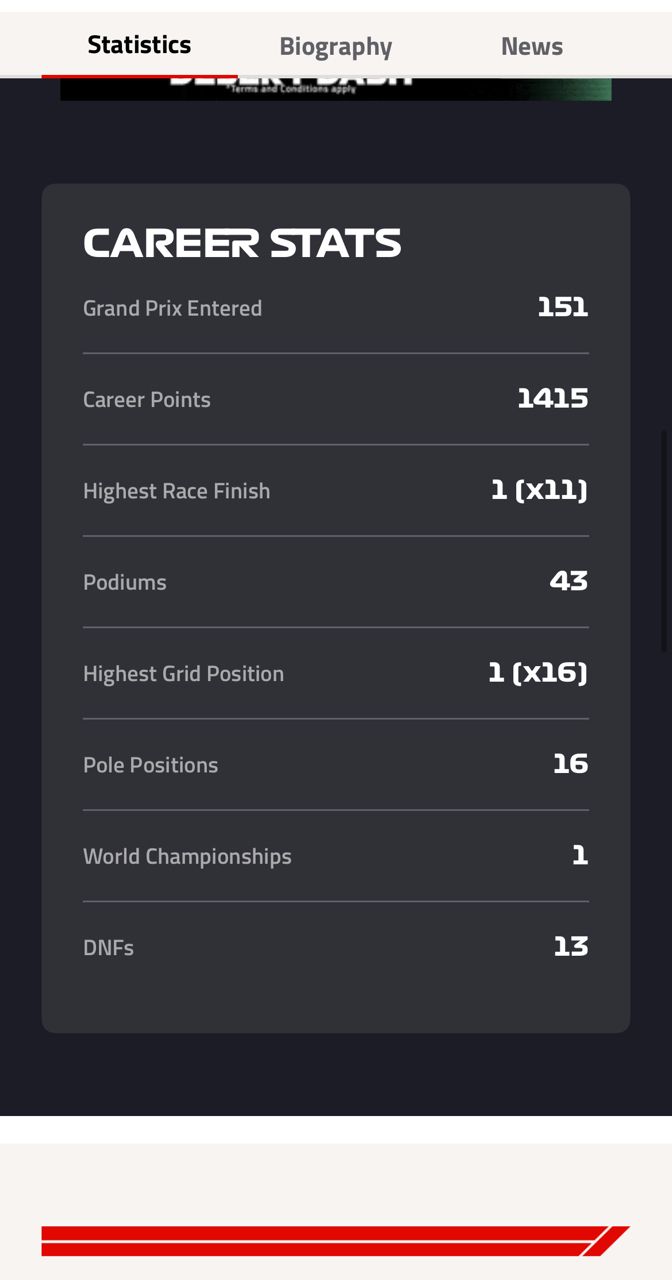
Task: Click the red striped divider graphic
Action: click(x=335, y=1240)
